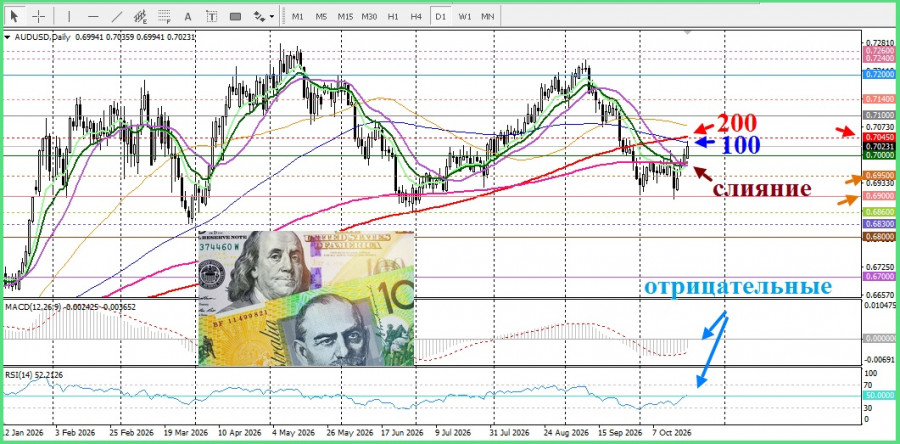Select the red 0.70450 level label

[879, 137]
